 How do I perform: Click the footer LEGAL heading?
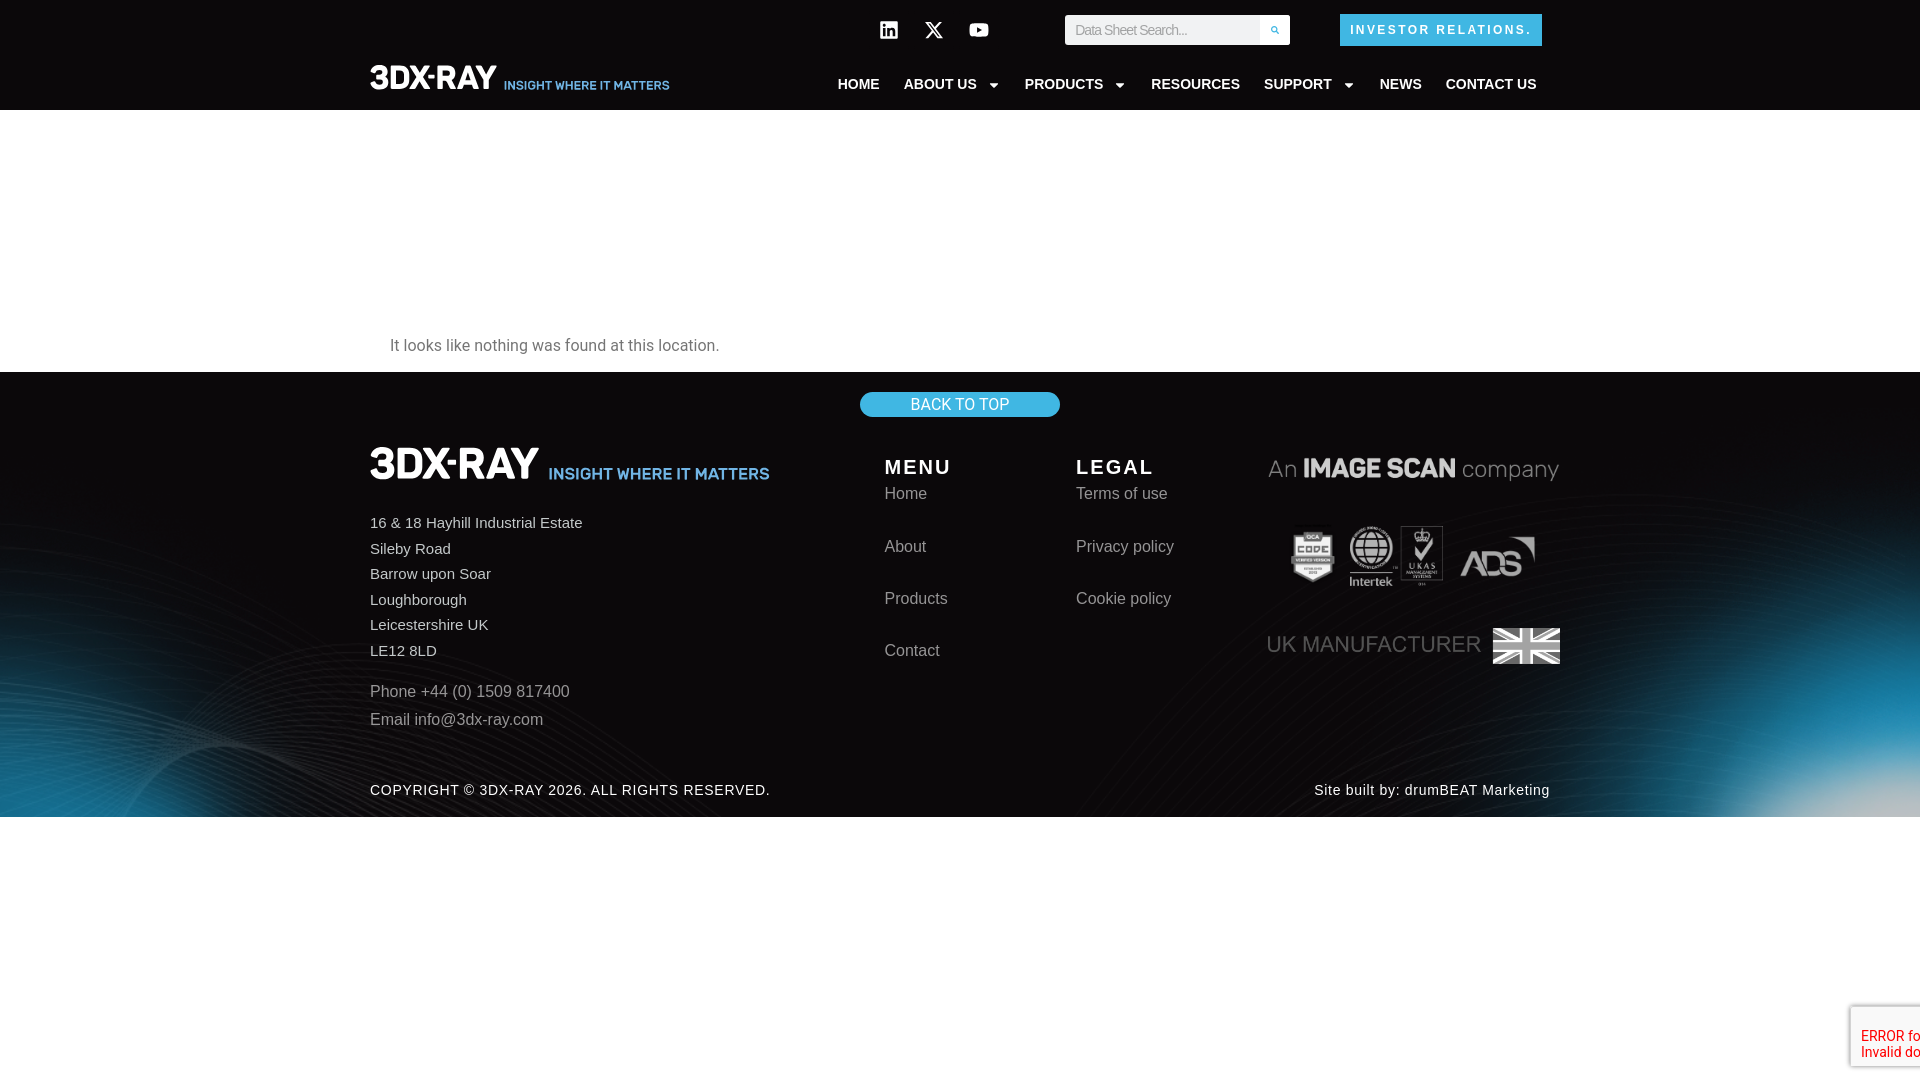pos(1115,467)
